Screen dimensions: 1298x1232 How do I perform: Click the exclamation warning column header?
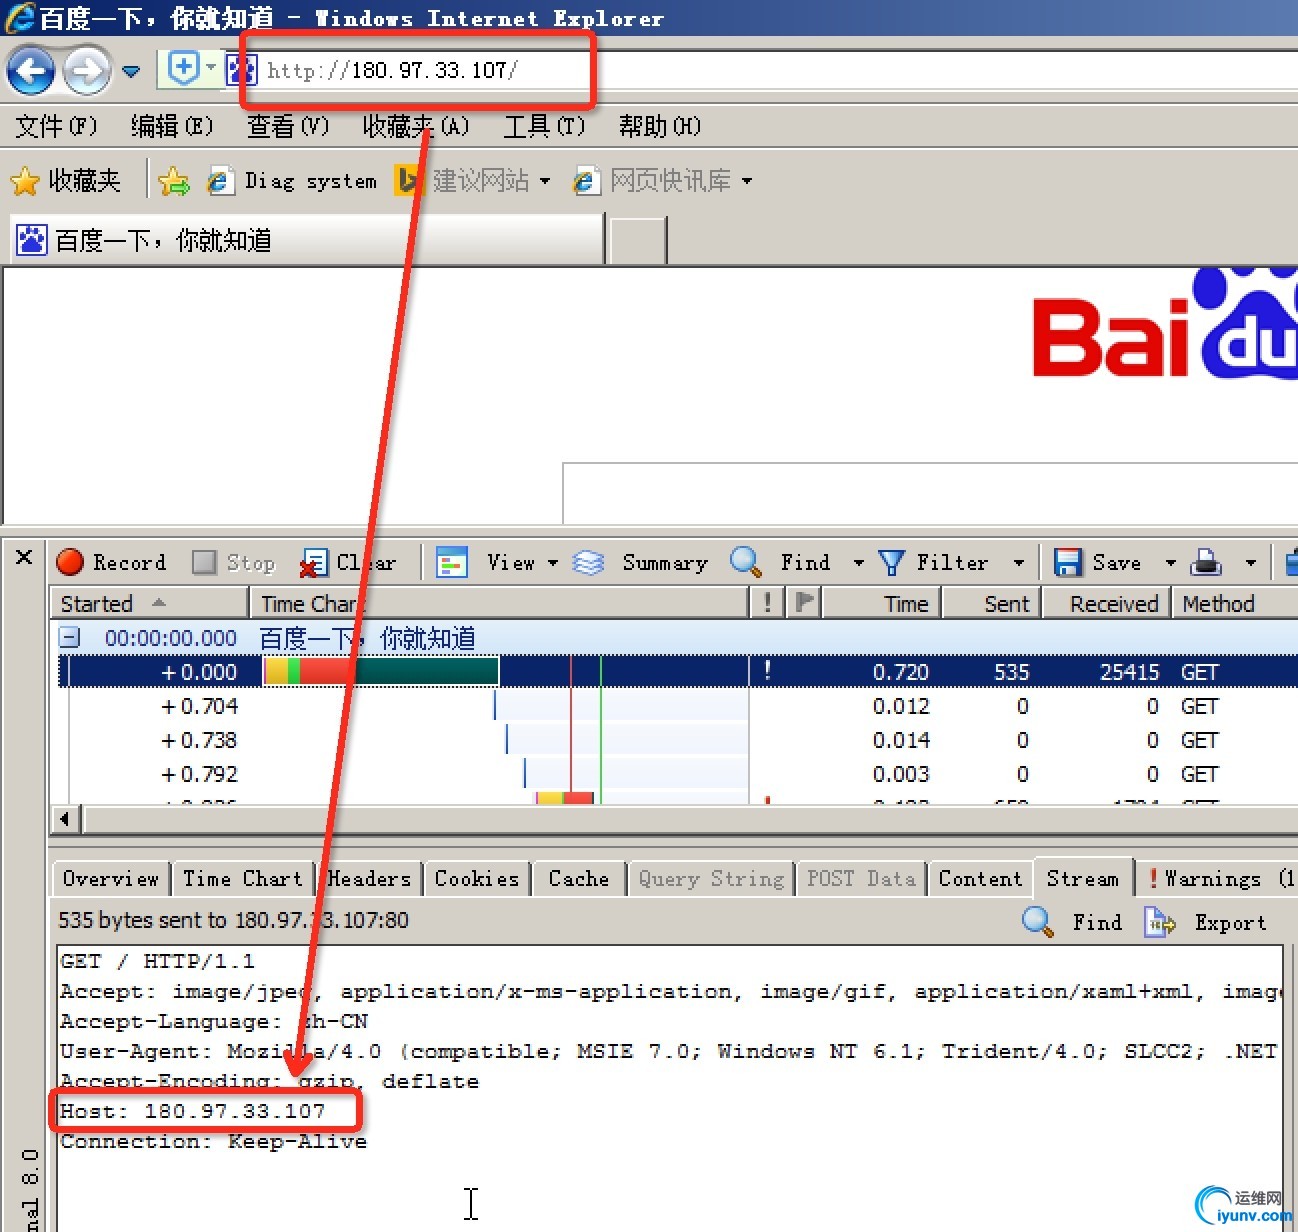tap(767, 603)
